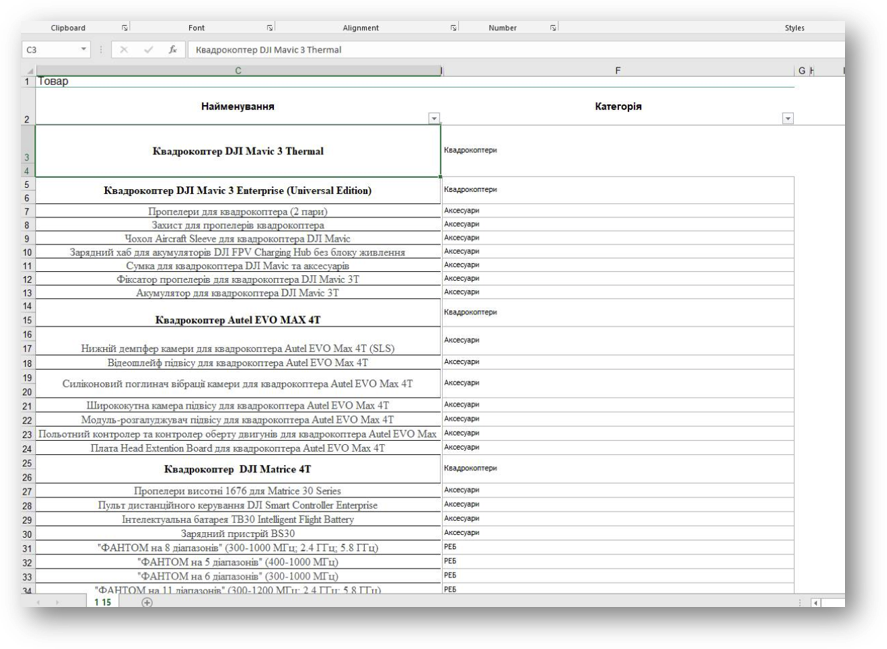Image resolution: width=887 pixels, height=649 pixels.
Task: Select cell Захист для пропелерів квадрокоптера
Action: [238, 225]
